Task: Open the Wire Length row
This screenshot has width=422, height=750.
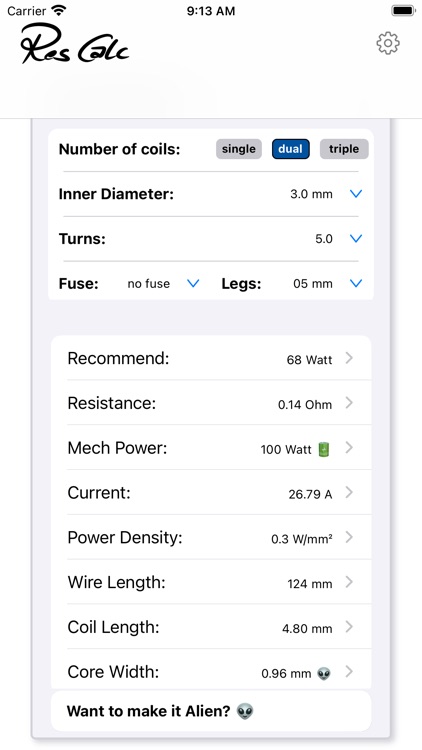Action: point(211,582)
